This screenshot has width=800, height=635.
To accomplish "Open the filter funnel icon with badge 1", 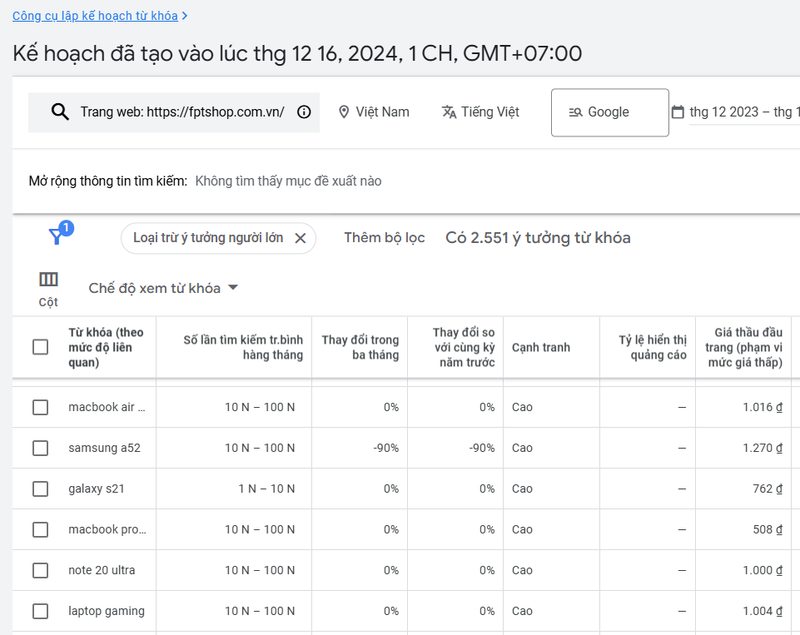I will tap(57, 236).
